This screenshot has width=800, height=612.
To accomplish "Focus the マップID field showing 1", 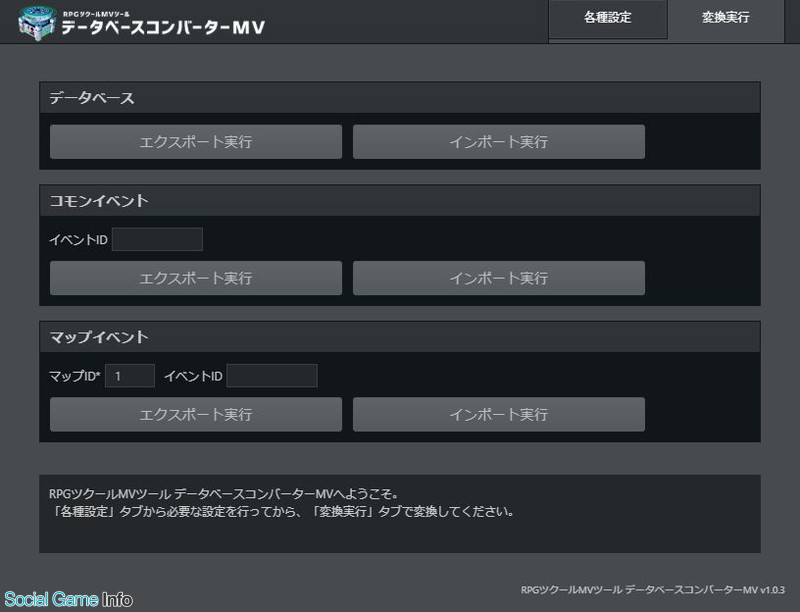I will (130, 376).
